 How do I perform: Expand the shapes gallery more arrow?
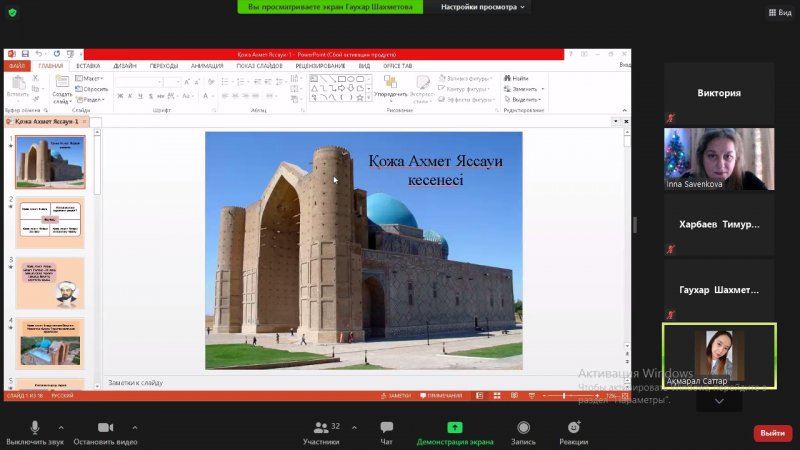[x=369, y=98]
